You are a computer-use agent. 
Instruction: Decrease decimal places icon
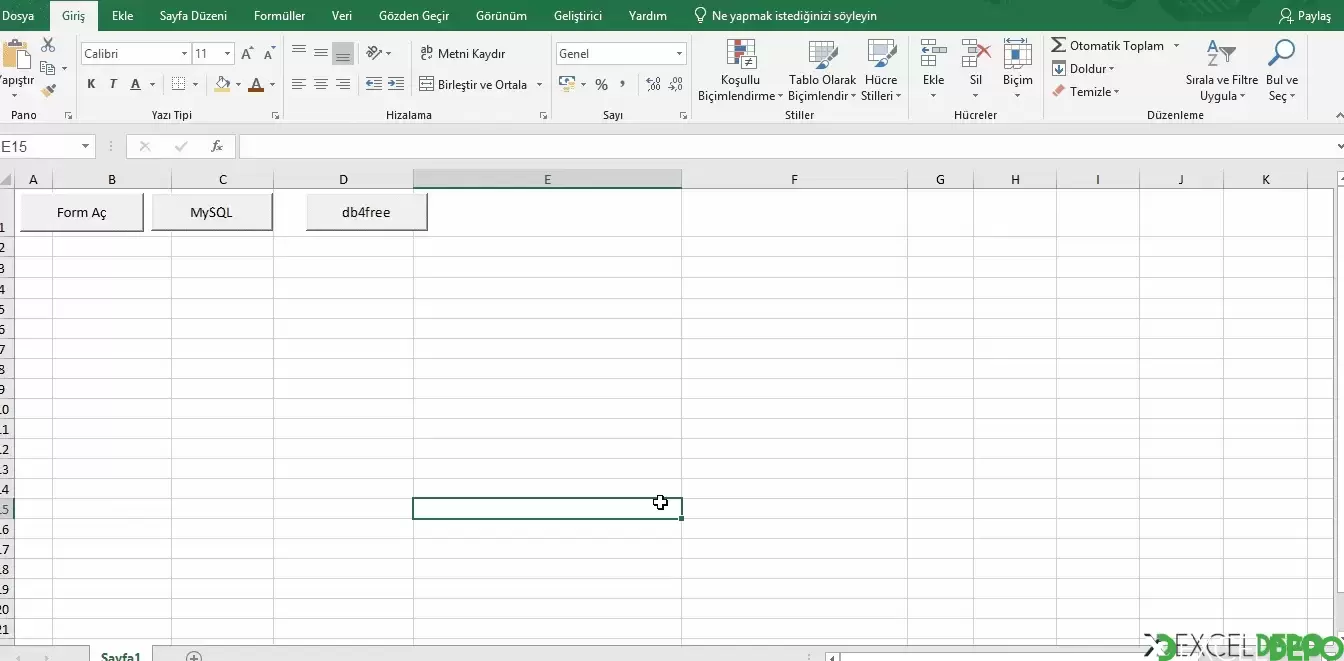click(x=676, y=85)
